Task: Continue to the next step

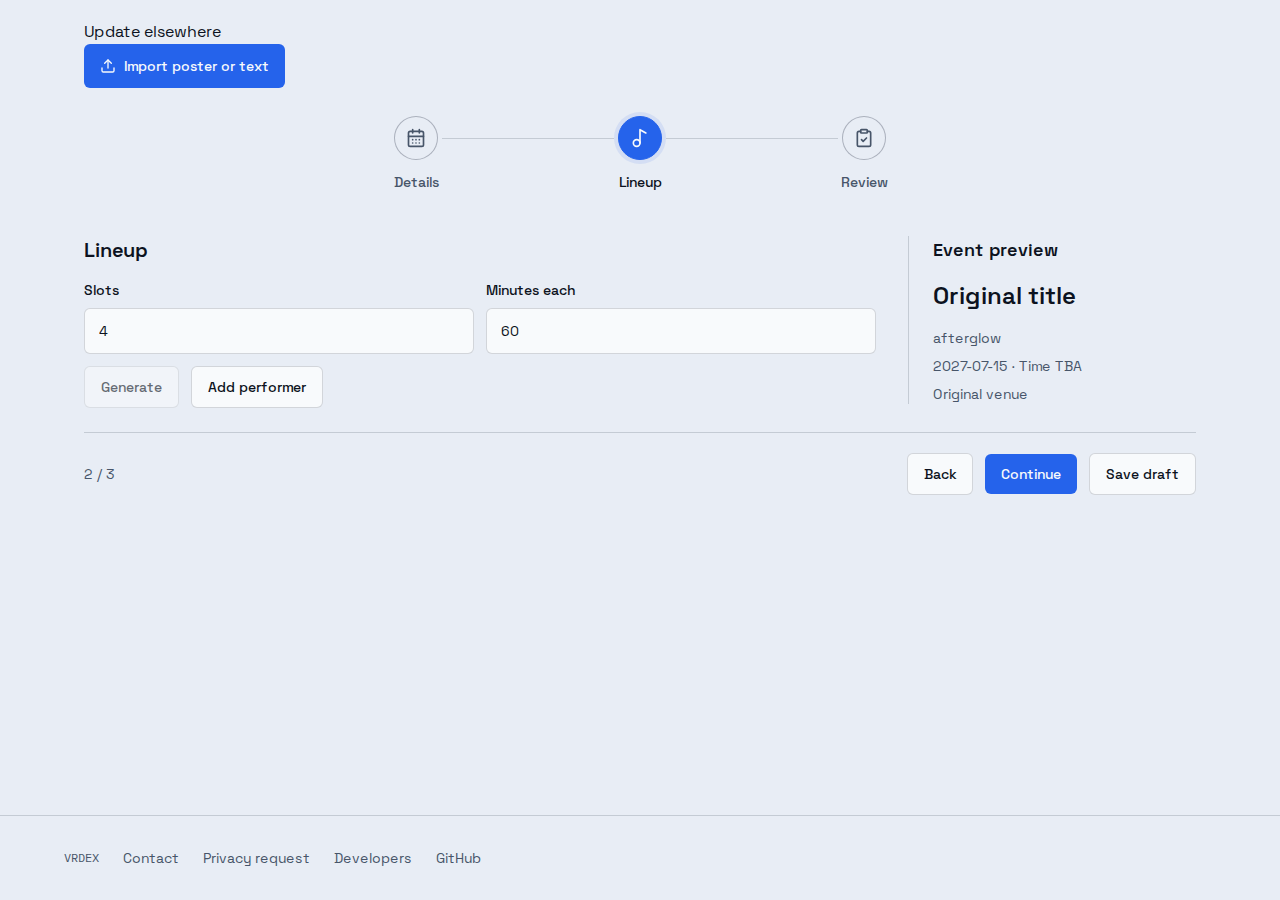Action: pyautogui.click(x=1031, y=474)
